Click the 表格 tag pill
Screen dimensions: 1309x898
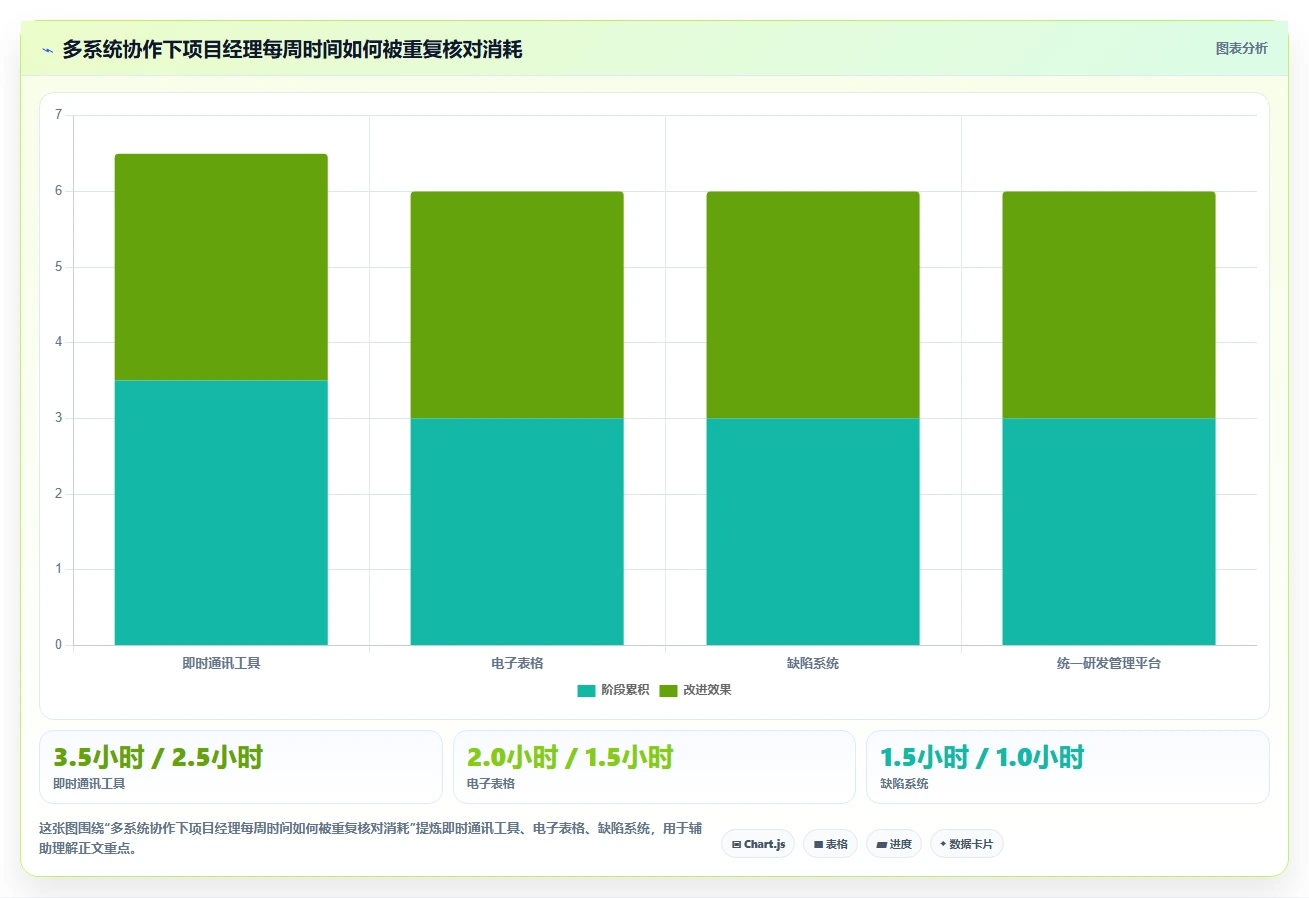[x=830, y=844]
